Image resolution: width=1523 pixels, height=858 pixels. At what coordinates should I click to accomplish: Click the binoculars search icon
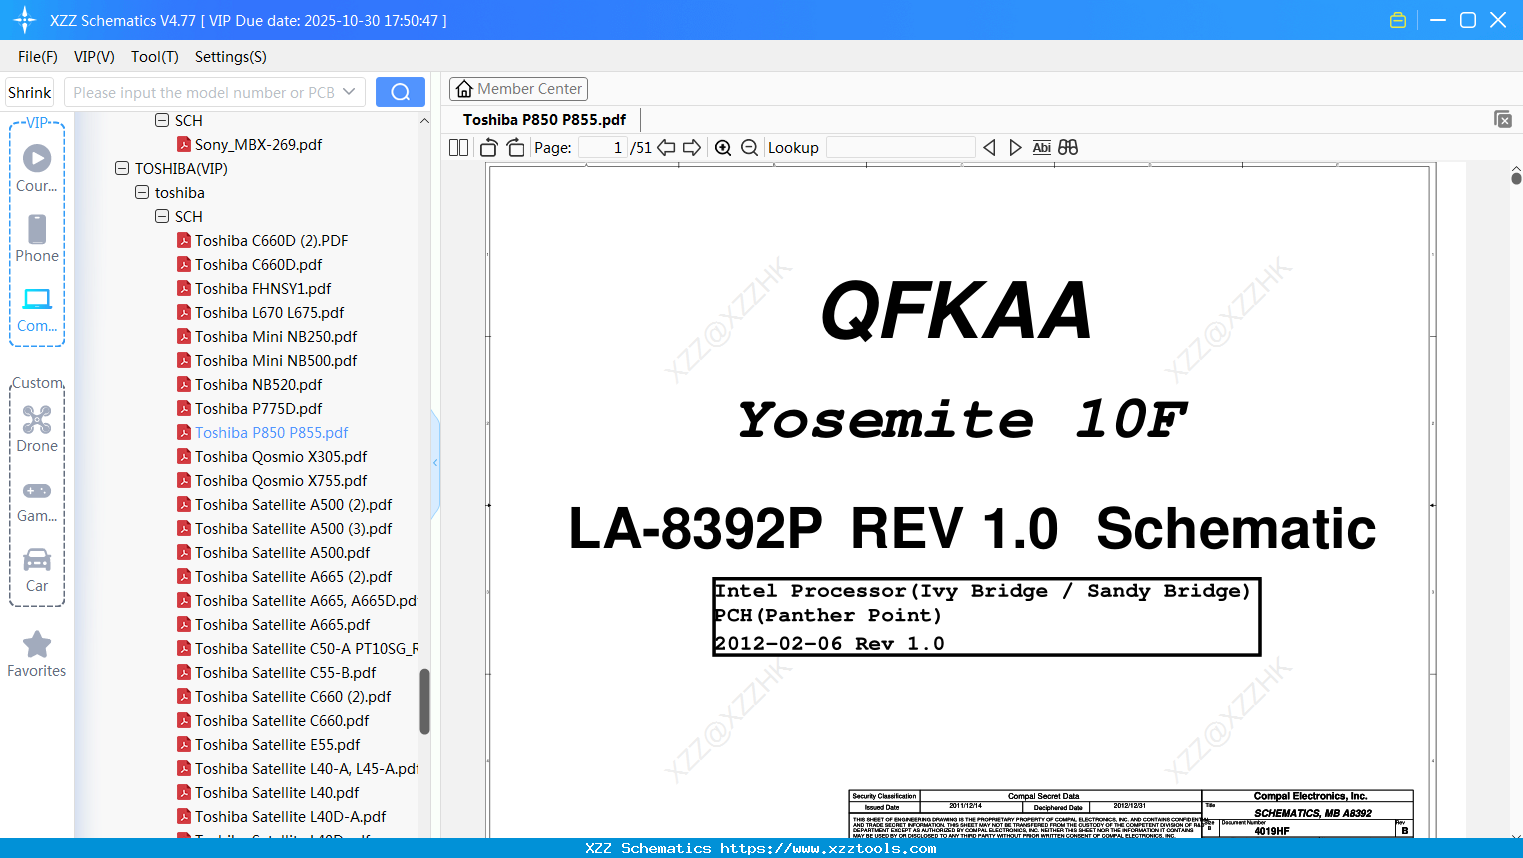click(1068, 148)
